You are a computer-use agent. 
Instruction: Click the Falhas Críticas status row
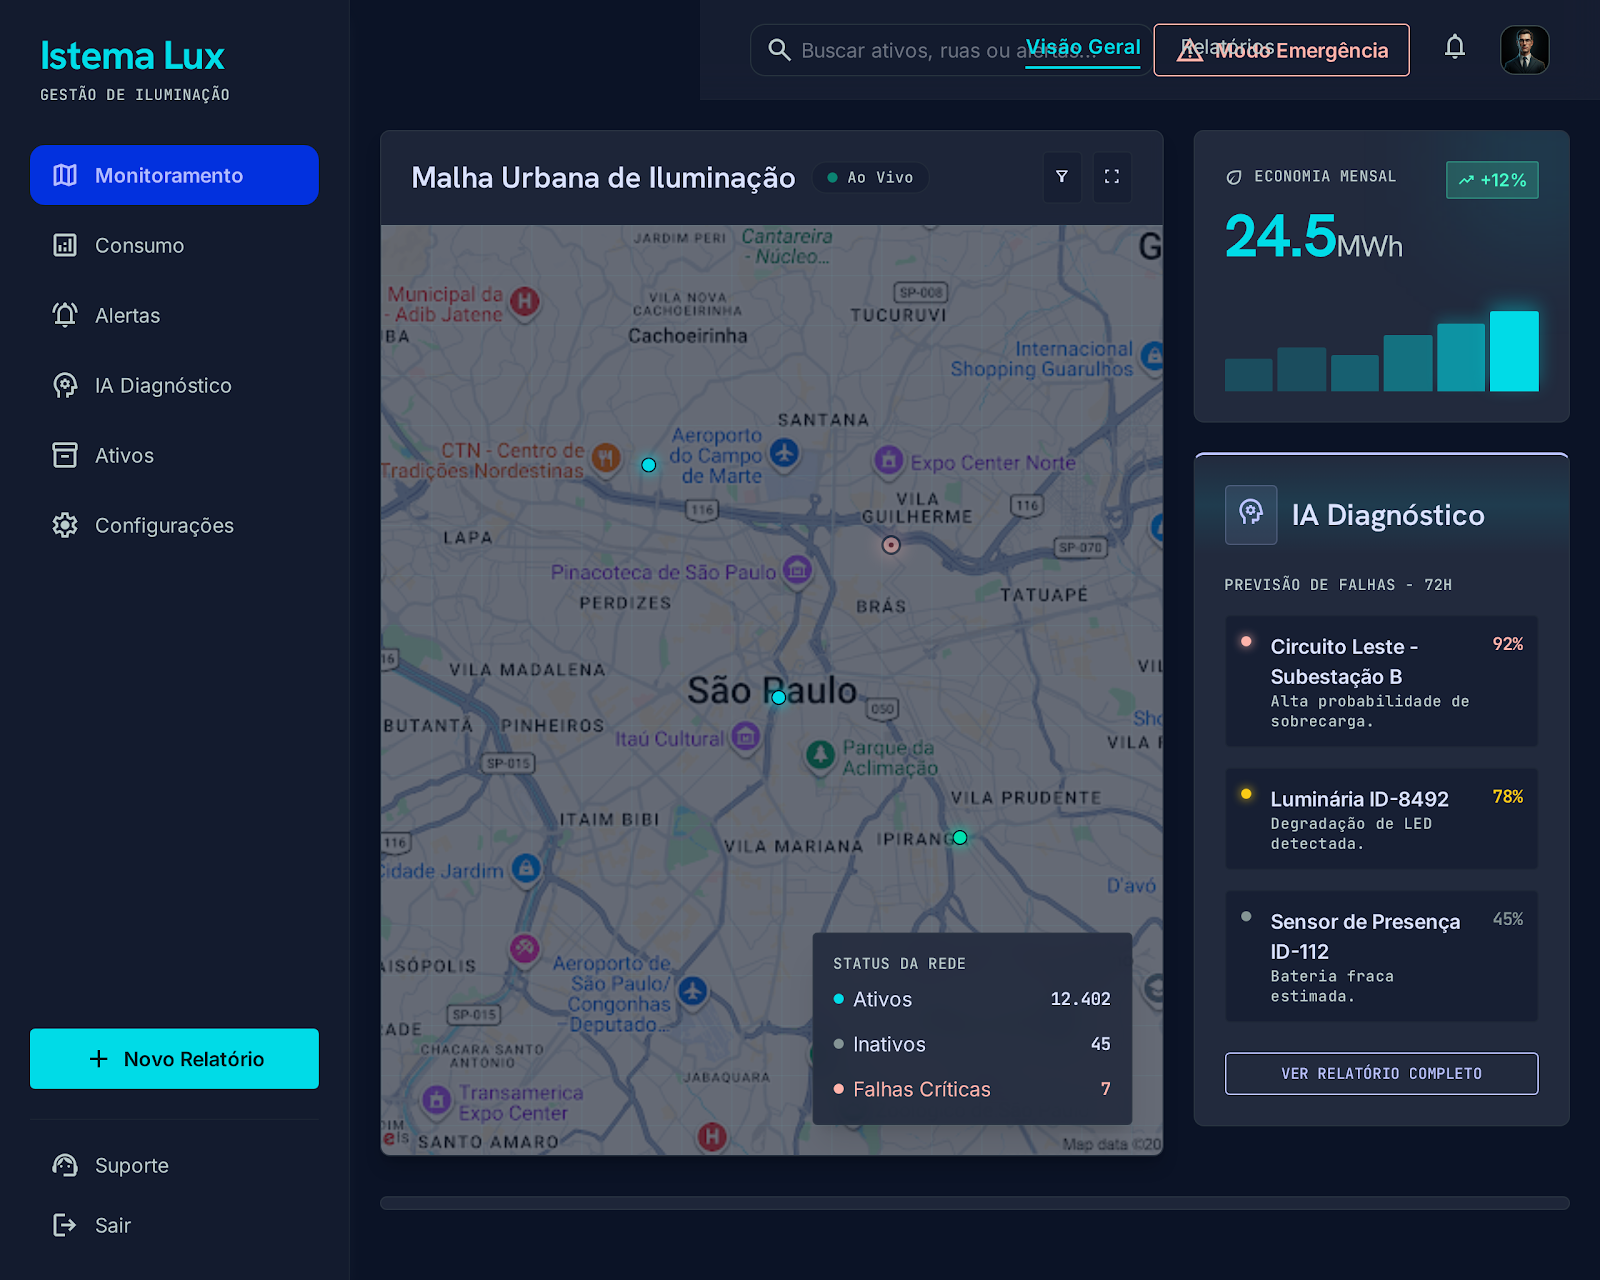(972, 1089)
